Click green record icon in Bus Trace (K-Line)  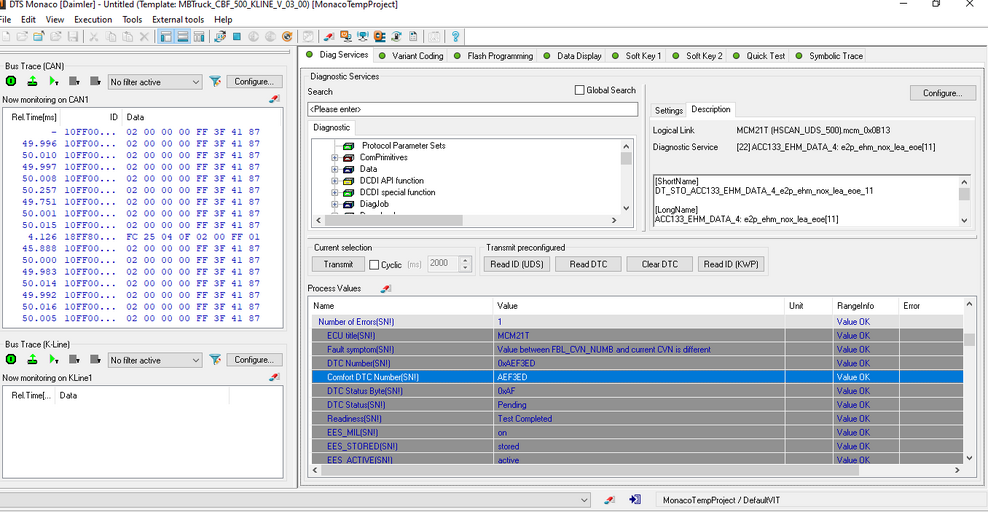pos(11,359)
